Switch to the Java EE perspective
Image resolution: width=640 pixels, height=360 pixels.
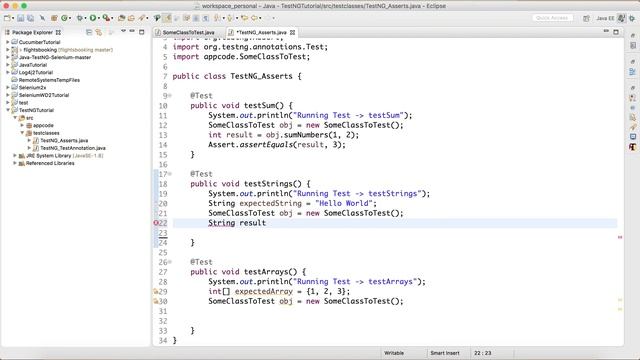(605, 18)
